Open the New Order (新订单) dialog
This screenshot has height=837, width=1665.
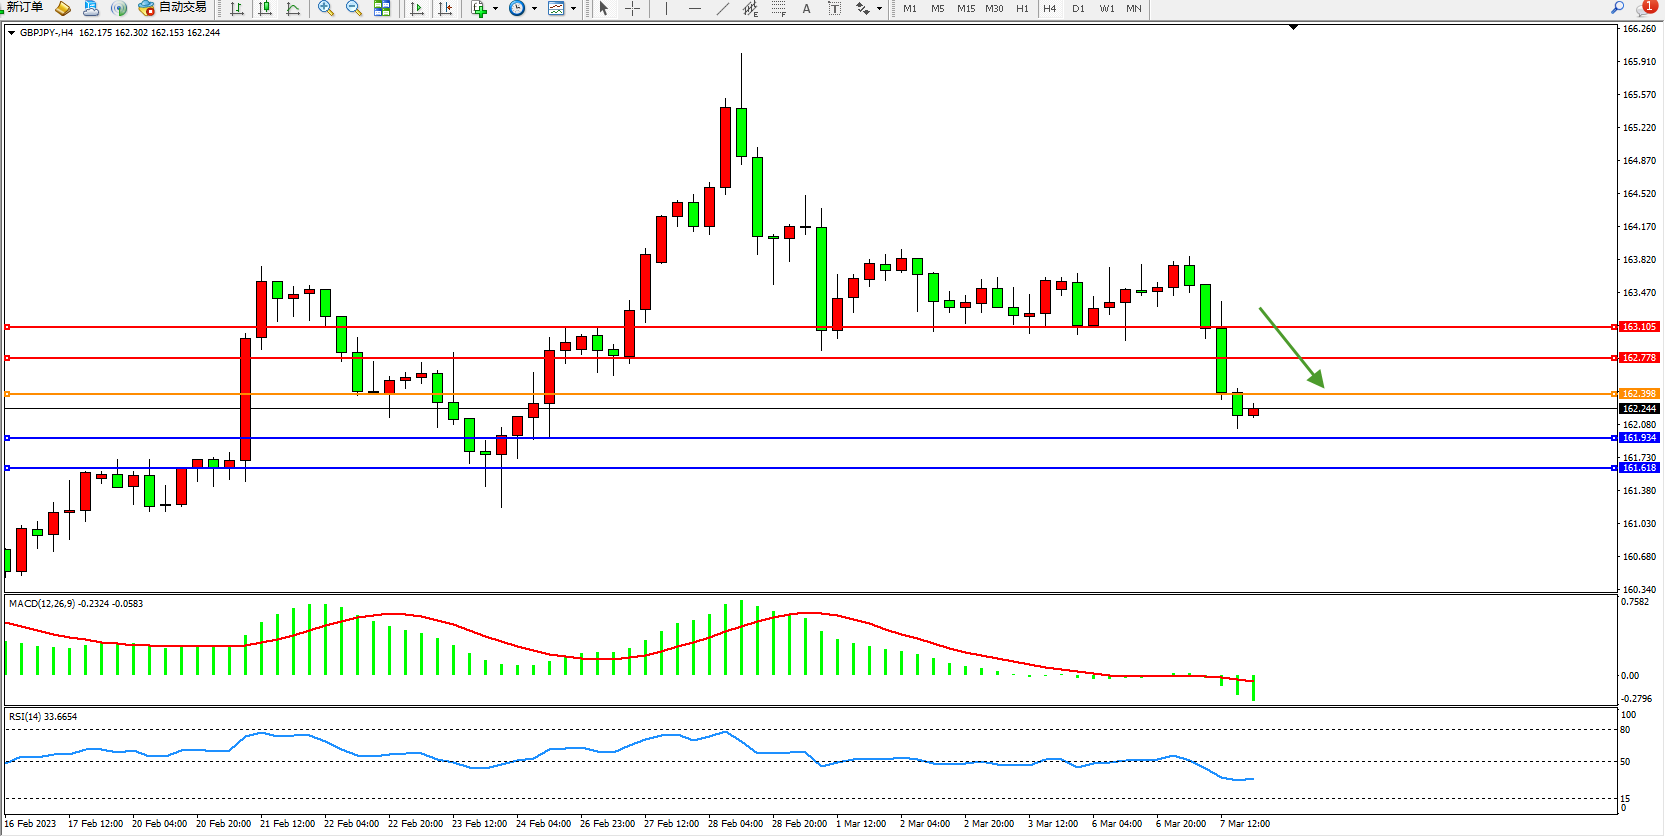24,8
